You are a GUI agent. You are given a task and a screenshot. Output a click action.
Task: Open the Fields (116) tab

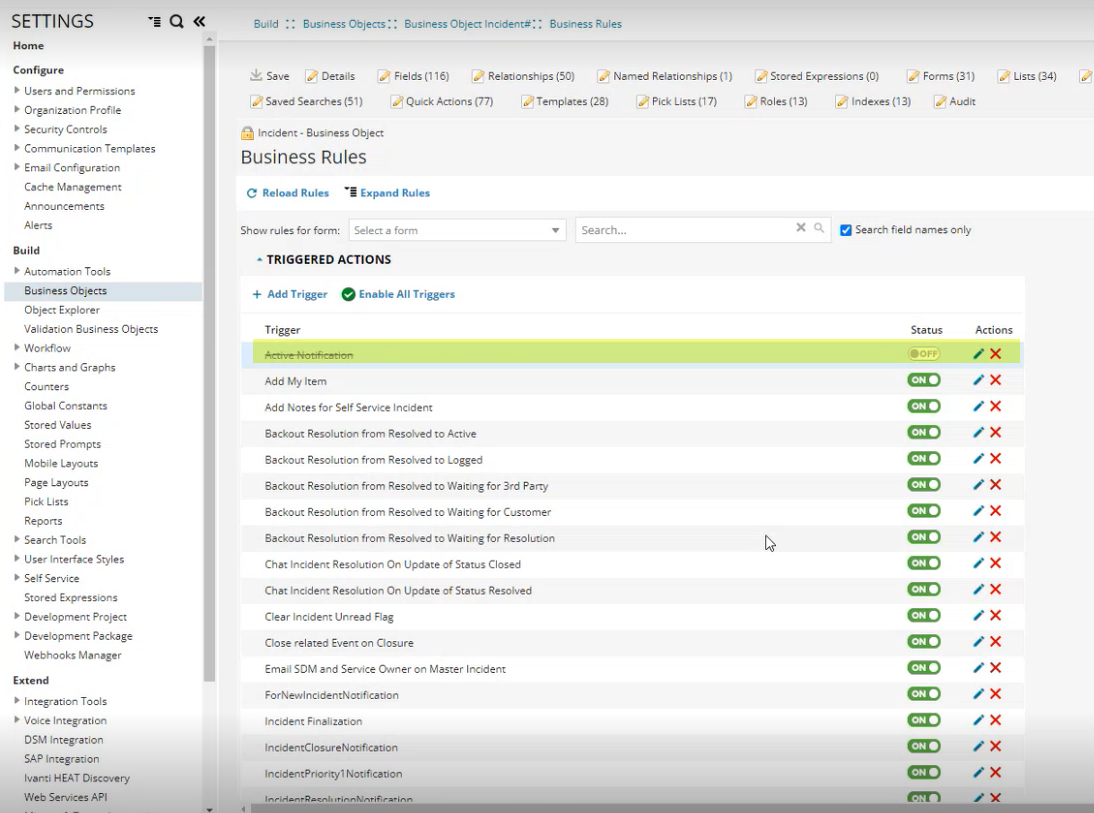coord(413,76)
